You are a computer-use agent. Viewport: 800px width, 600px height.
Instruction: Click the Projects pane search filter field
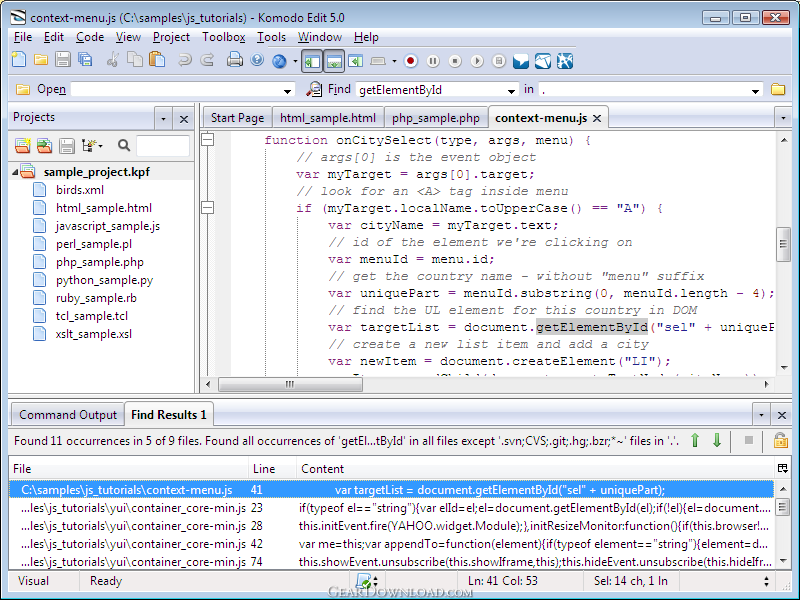point(163,146)
